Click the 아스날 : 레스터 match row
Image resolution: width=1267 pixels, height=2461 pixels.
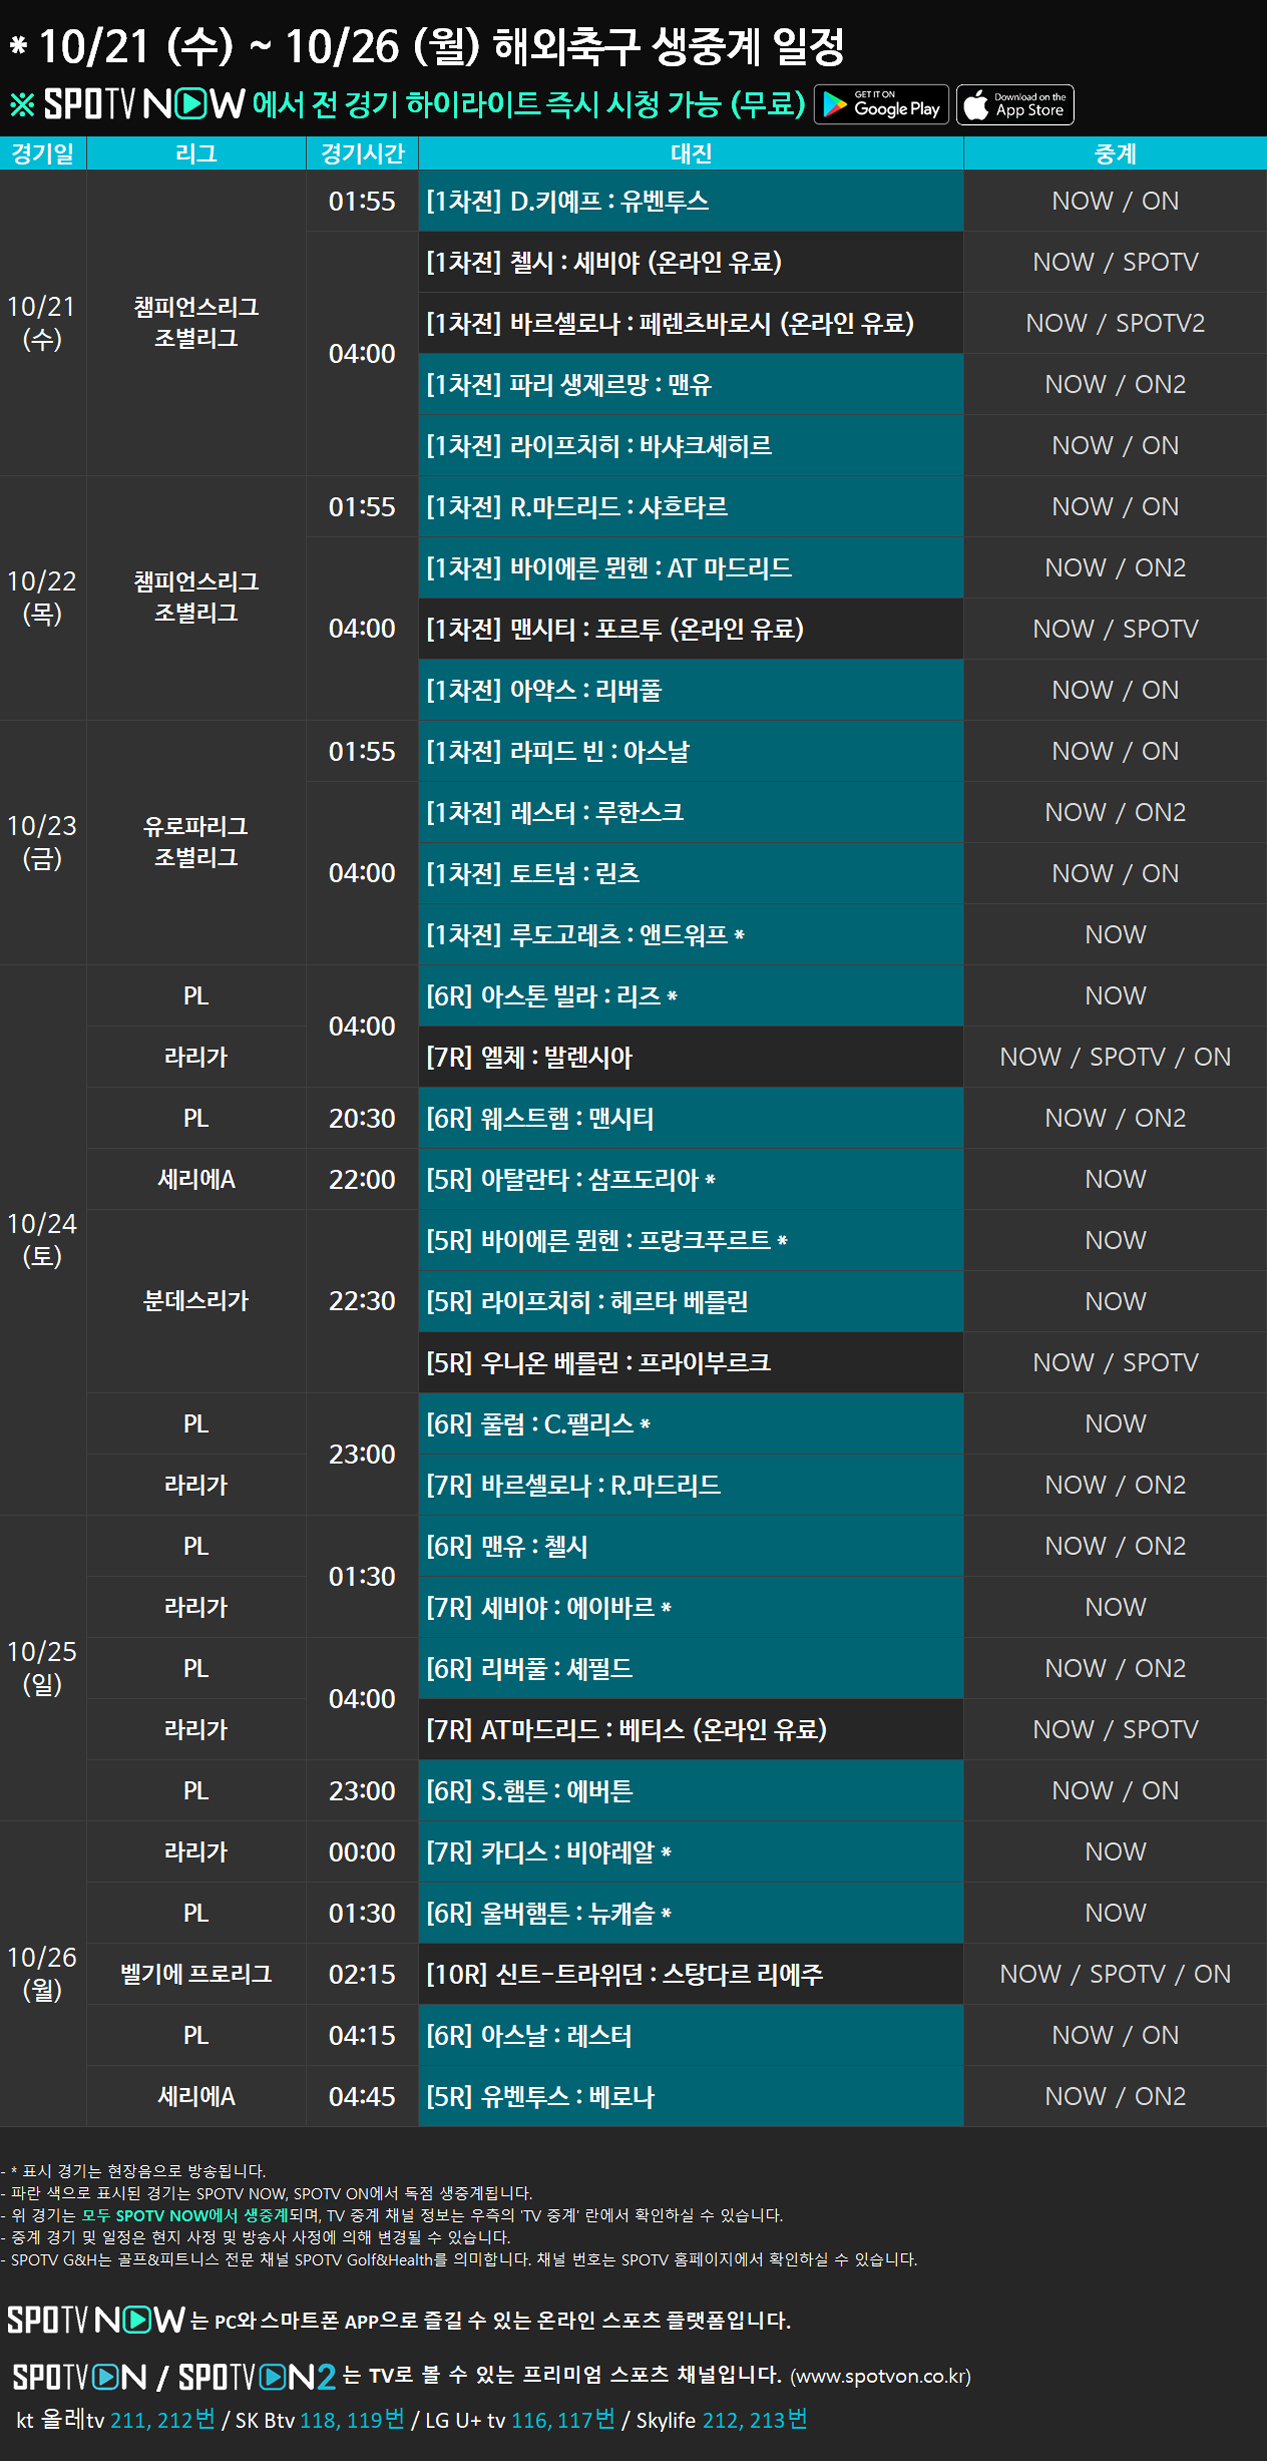[690, 2035]
